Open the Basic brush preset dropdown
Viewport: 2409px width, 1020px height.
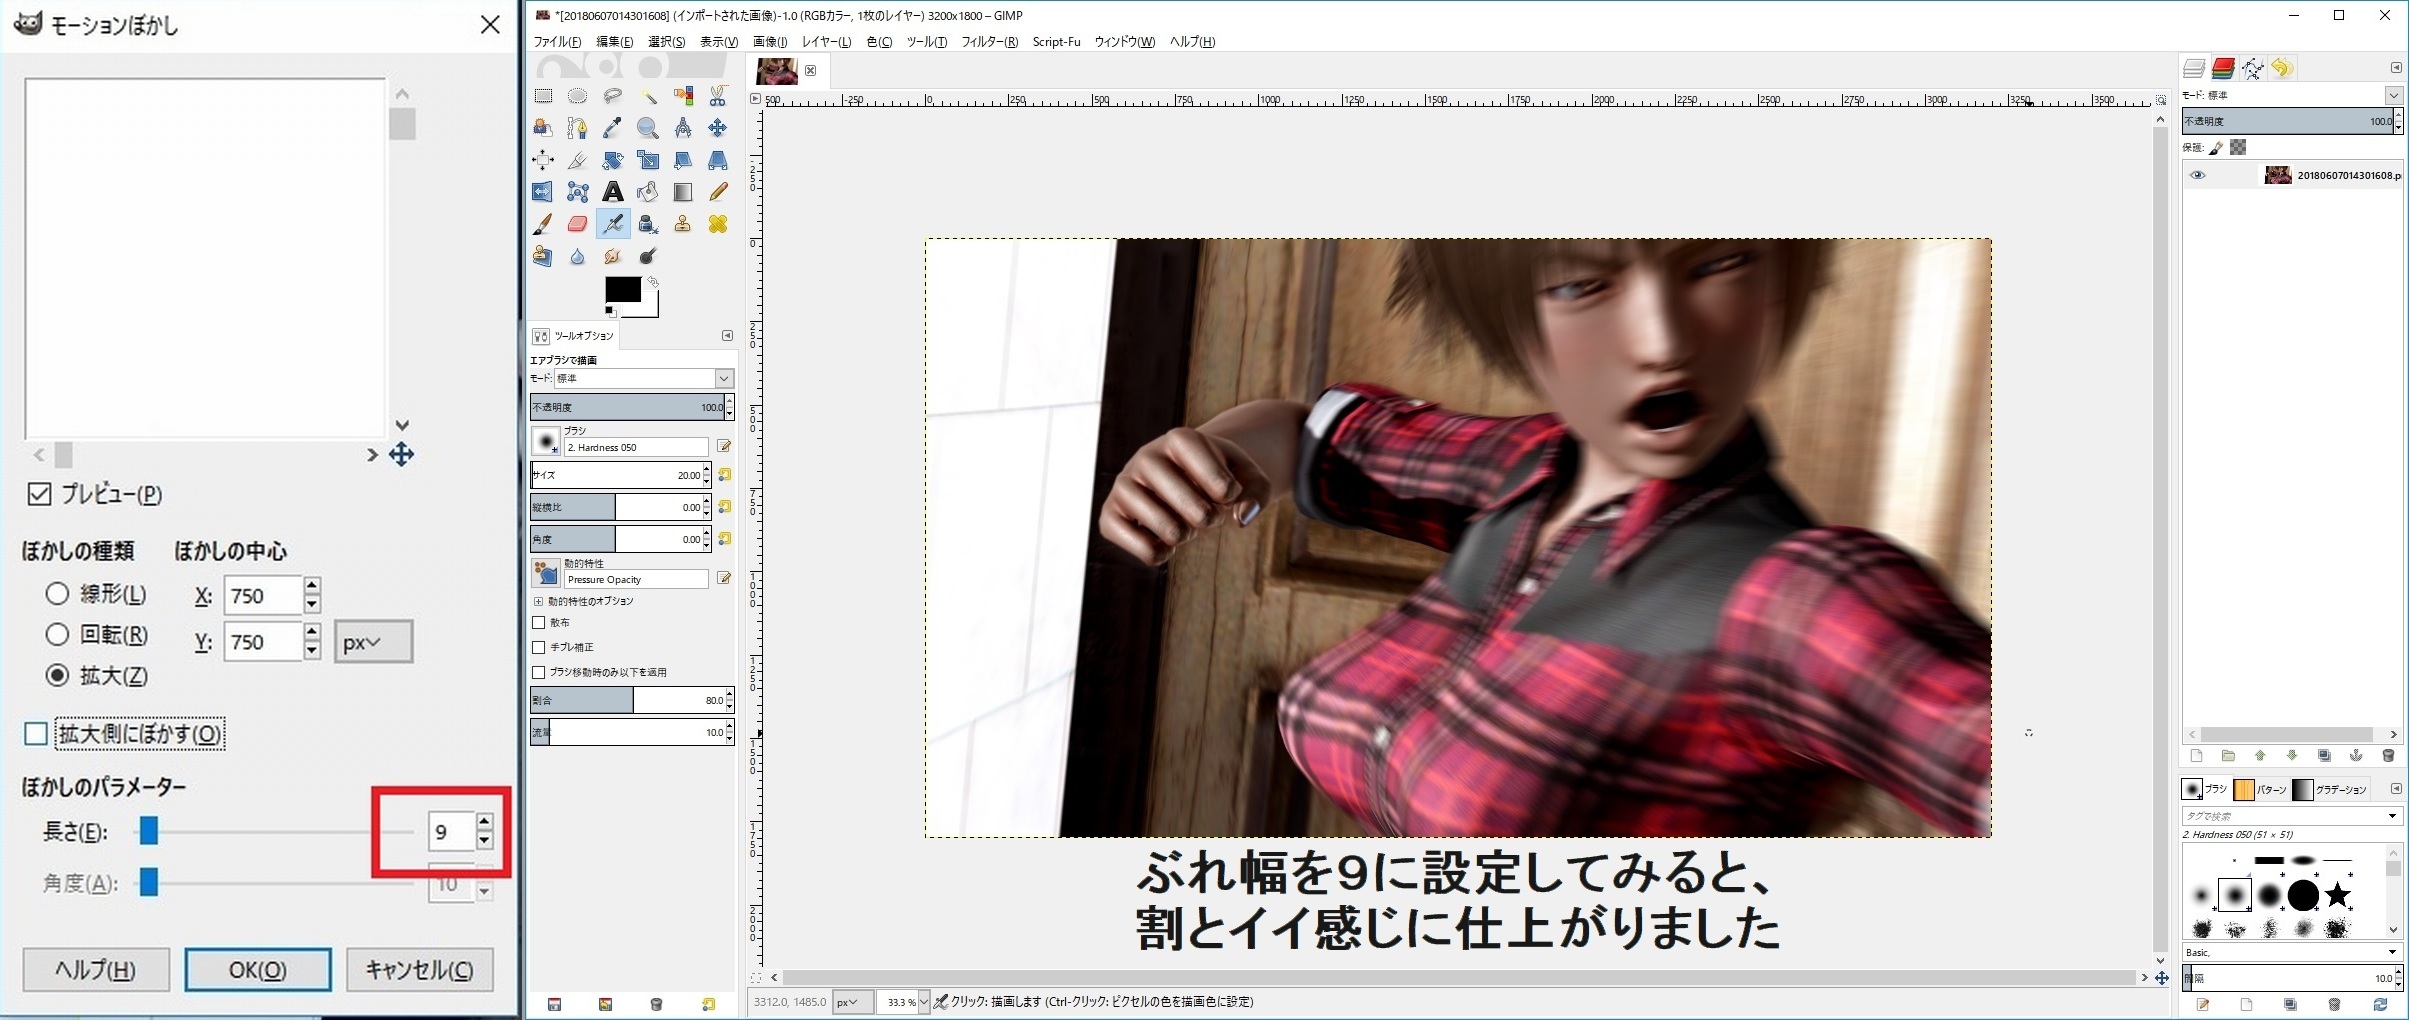click(2392, 952)
